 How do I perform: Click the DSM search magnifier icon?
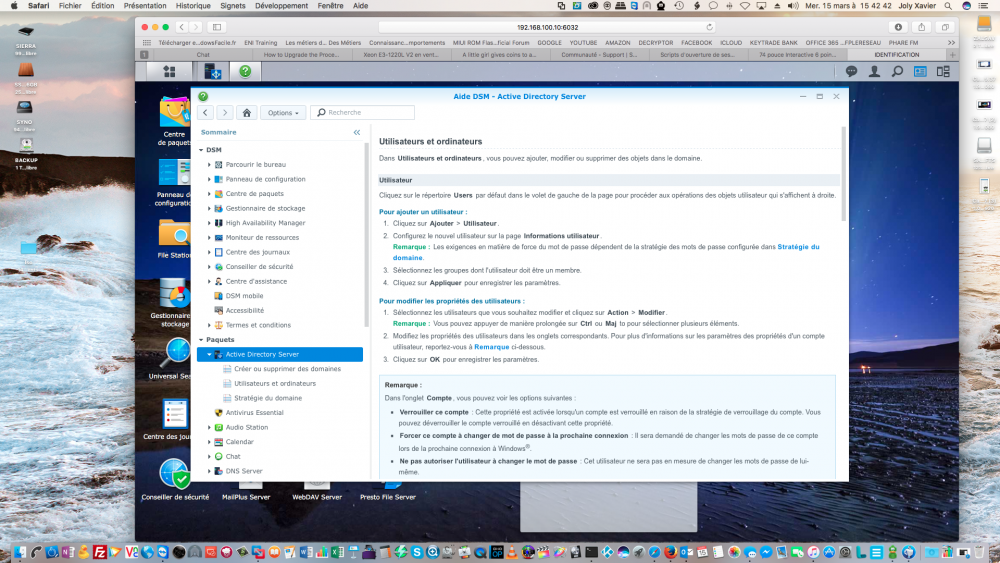[x=897, y=71]
